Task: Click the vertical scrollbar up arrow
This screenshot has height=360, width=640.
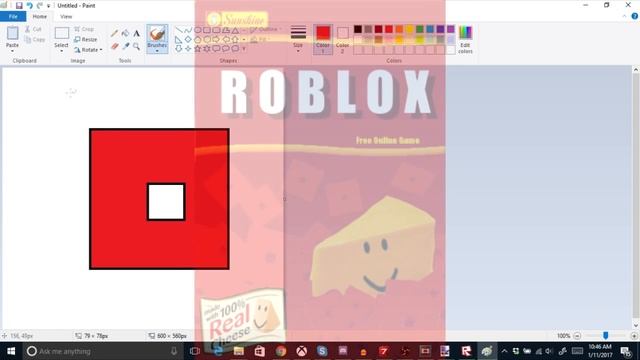Action: click(x=636, y=70)
